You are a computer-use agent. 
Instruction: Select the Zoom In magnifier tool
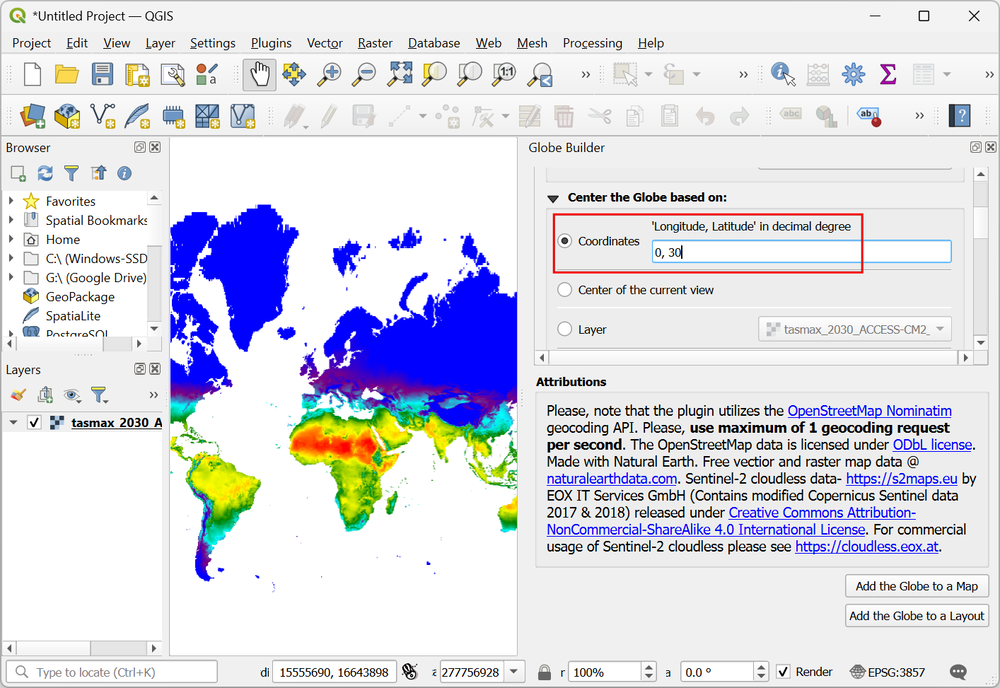tap(330, 75)
